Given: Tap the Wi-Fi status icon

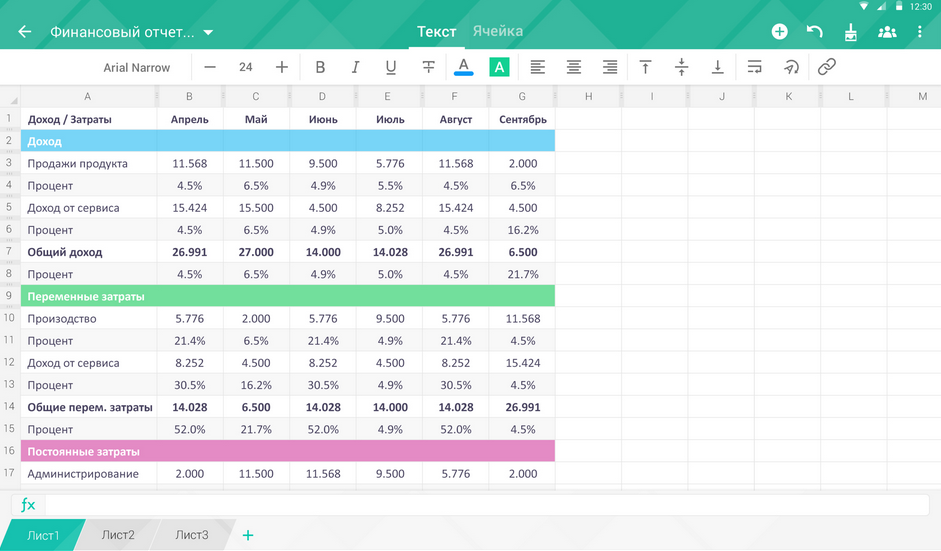Looking at the screenshot, I should coord(864,7).
